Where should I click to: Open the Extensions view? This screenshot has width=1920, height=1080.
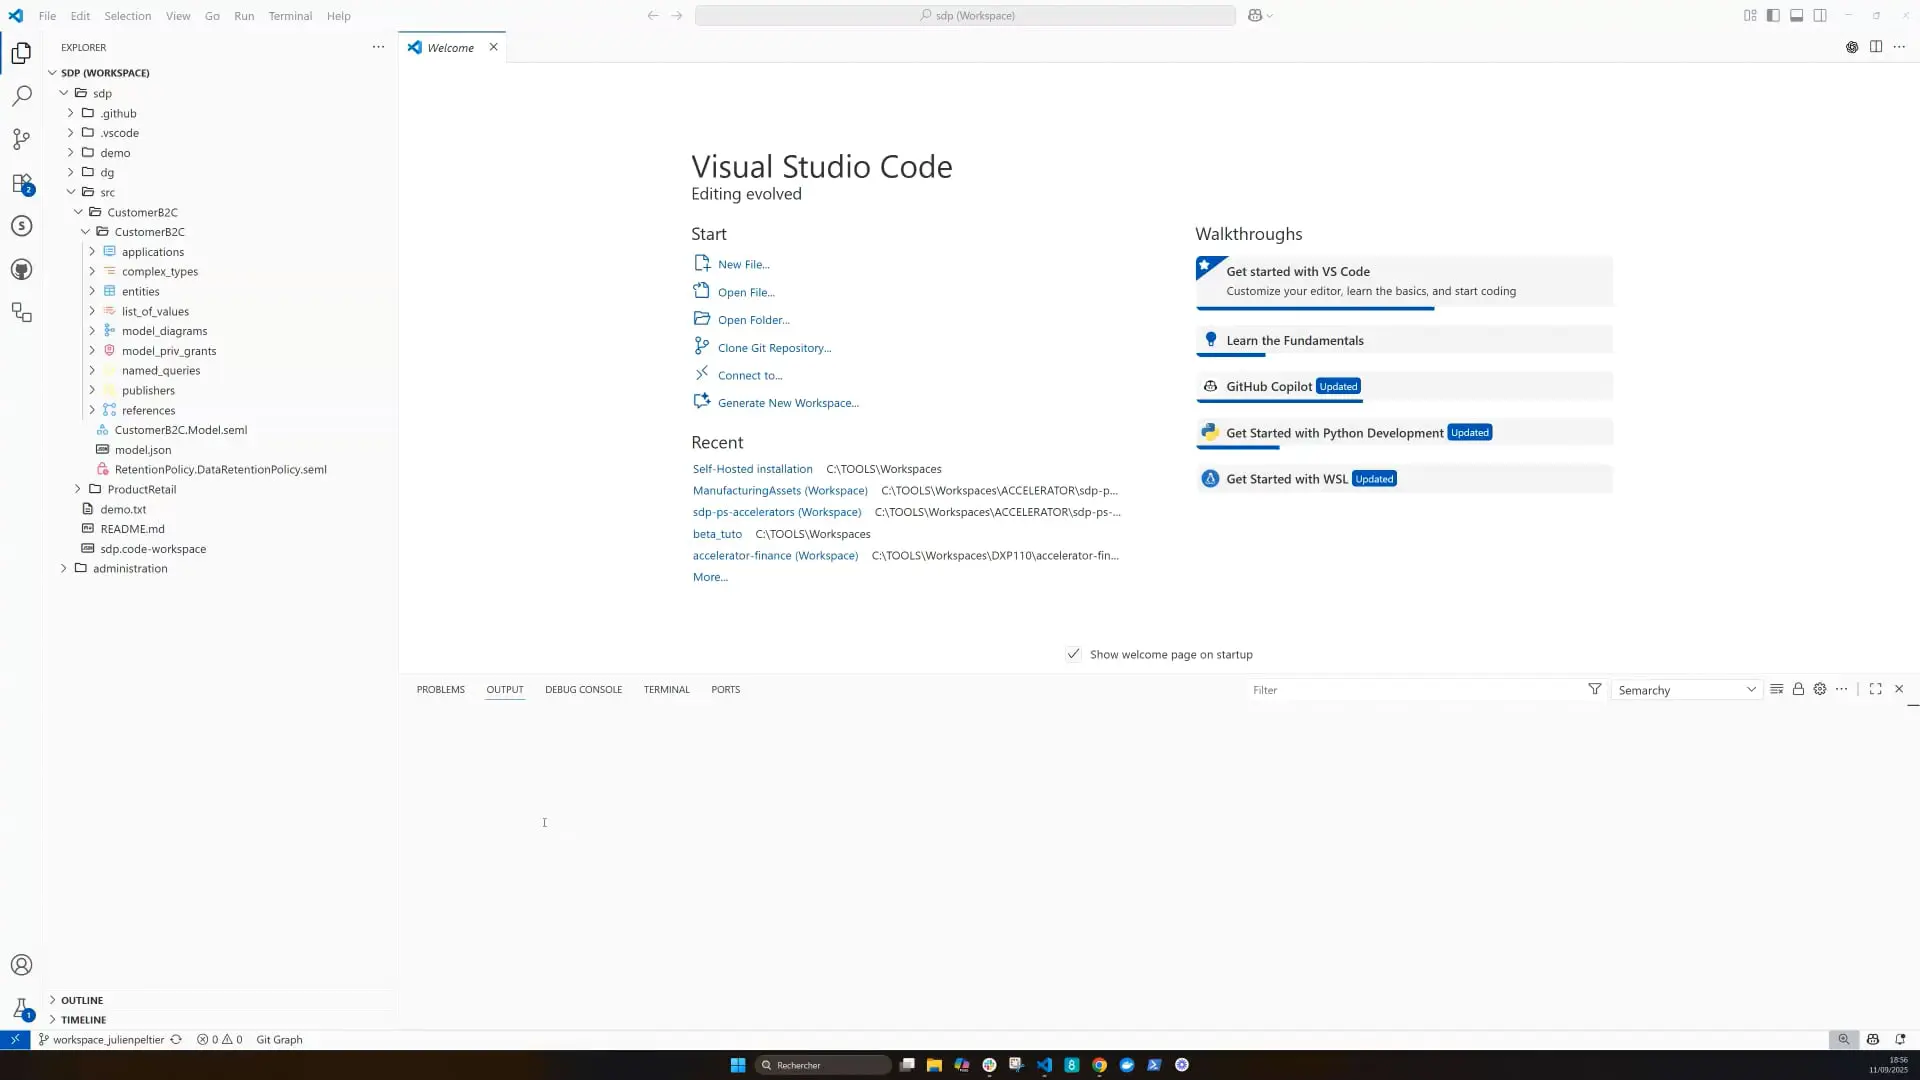point(21,183)
